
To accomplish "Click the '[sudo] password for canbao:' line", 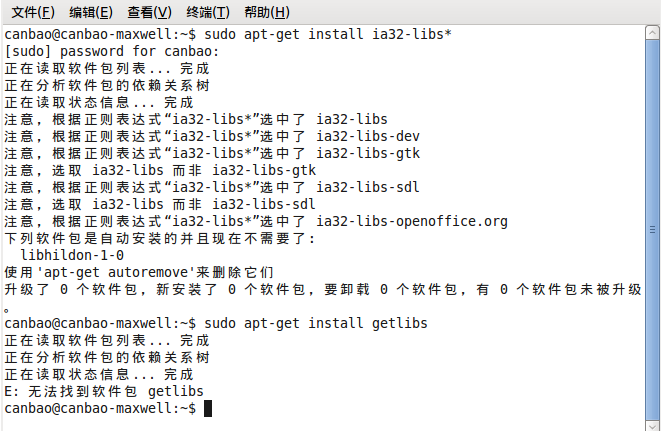I will pos(112,51).
